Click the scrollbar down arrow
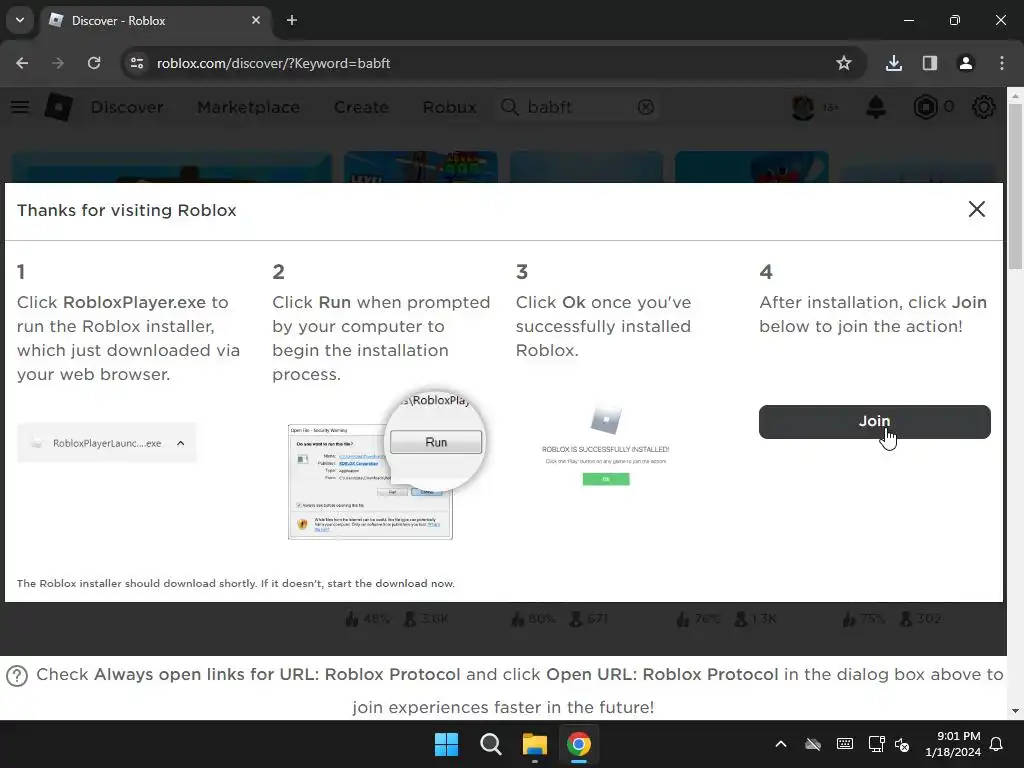Viewport: 1024px width, 768px height. pyautogui.click(x=1015, y=711)
